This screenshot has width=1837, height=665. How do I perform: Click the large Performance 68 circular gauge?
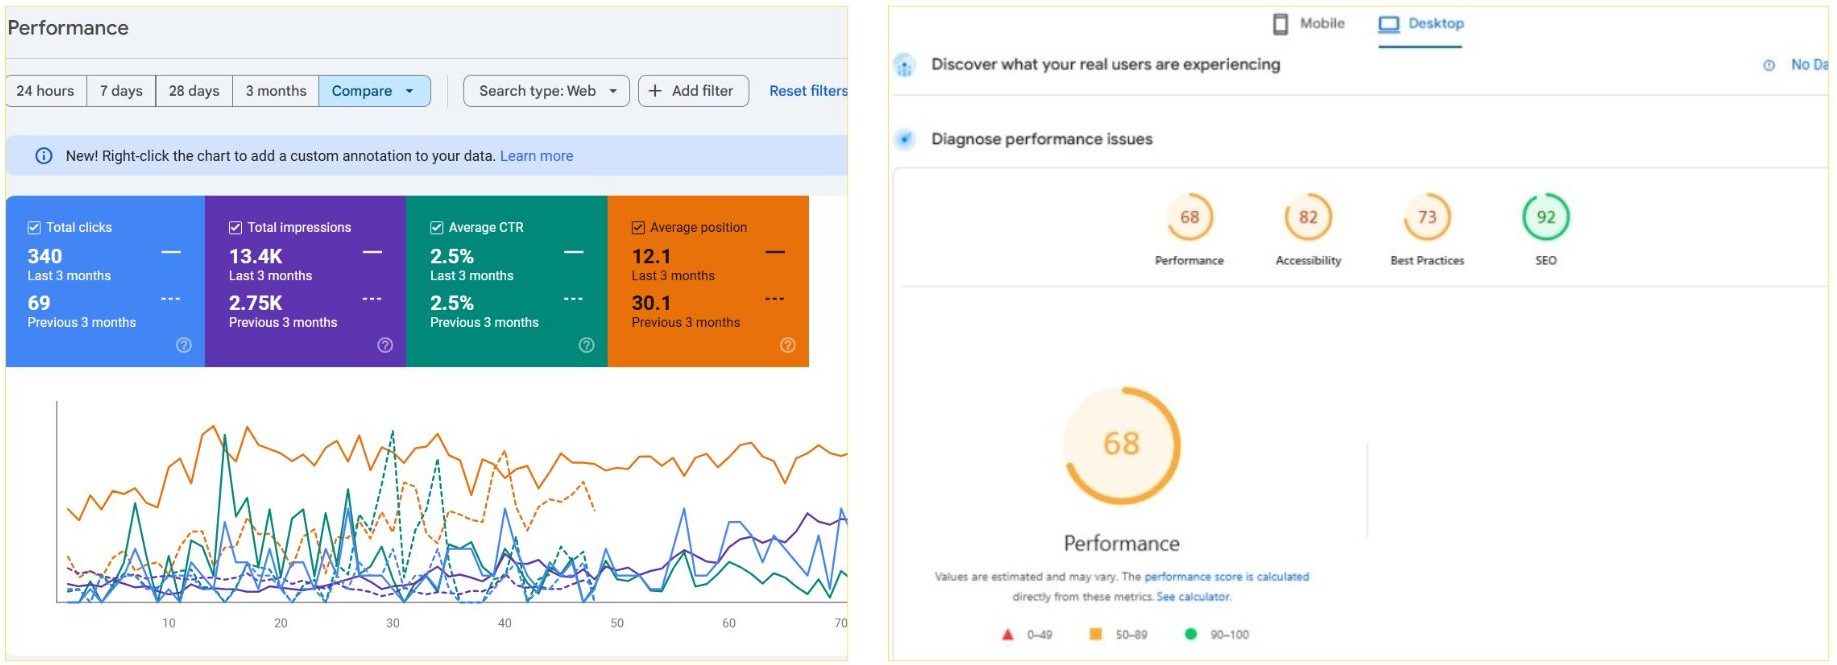click(x=1121, y=444)
